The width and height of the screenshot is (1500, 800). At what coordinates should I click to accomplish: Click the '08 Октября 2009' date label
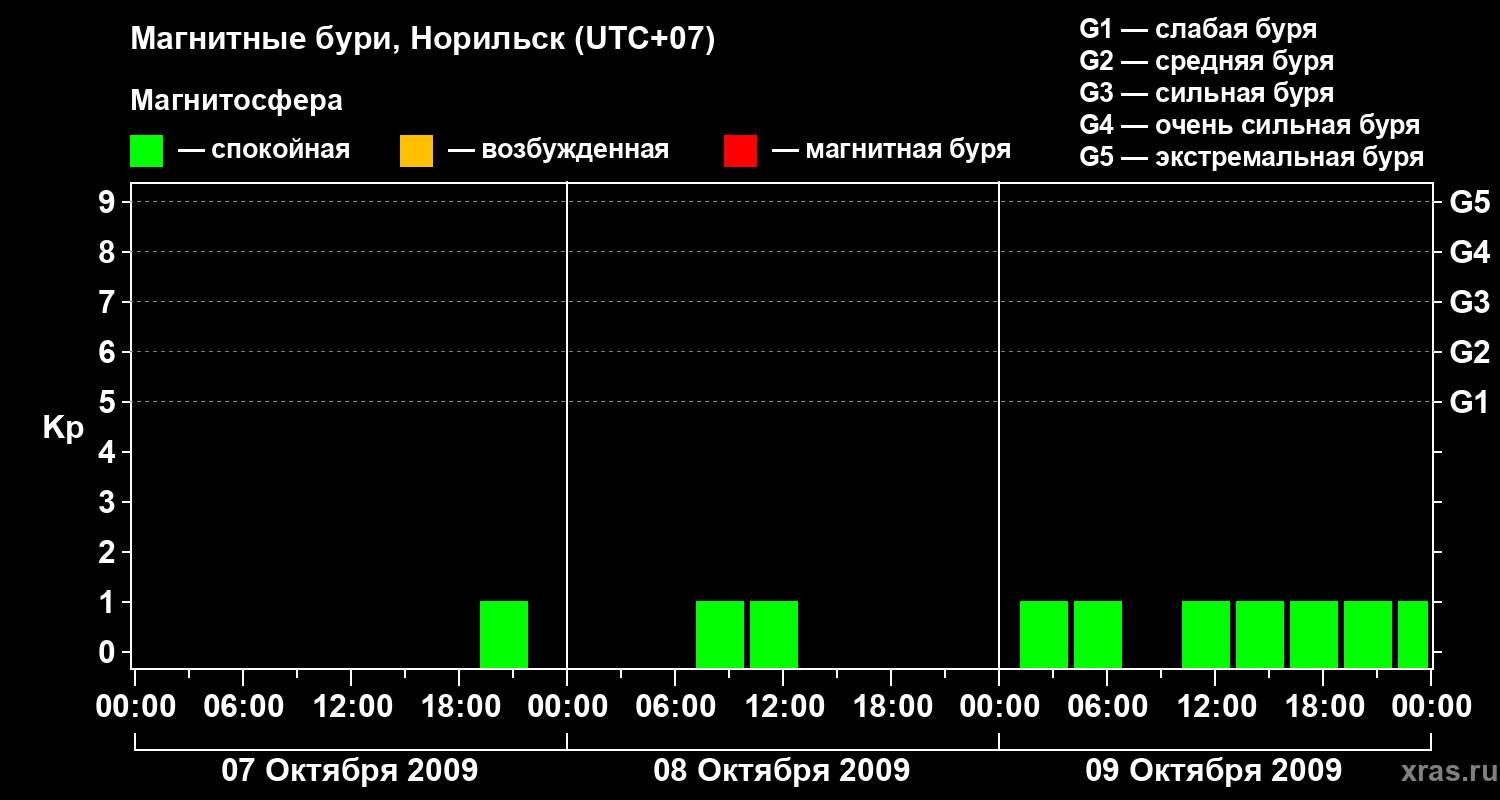tap(781, 771)
